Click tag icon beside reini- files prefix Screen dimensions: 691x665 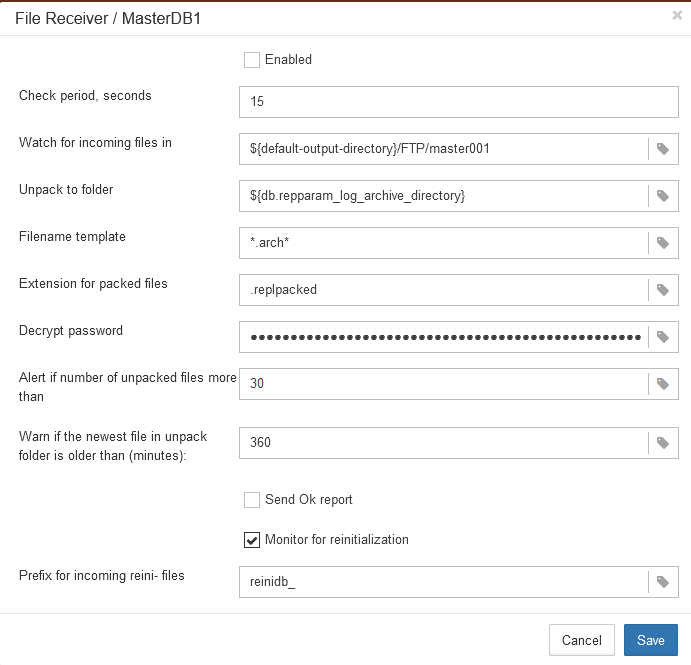point(663,582)
